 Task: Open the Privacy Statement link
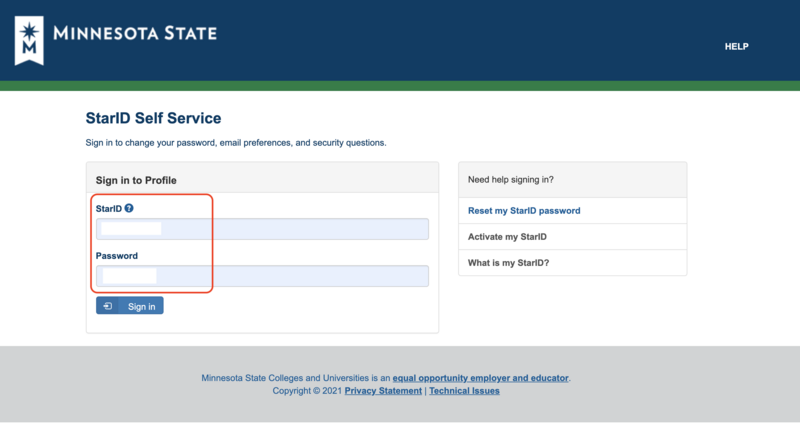pyautogui.click(x=383, y=391)
